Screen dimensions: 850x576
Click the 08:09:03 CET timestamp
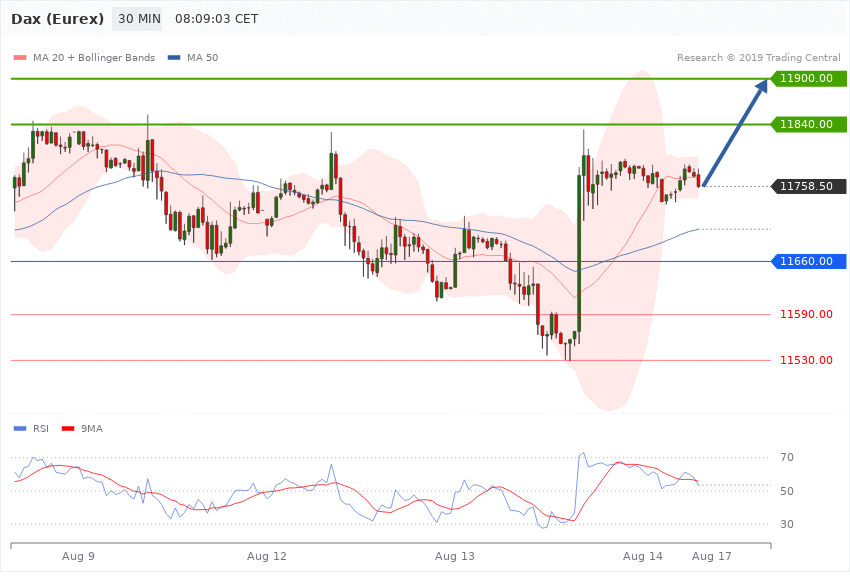pyautogui.click(x=216, y=19)
